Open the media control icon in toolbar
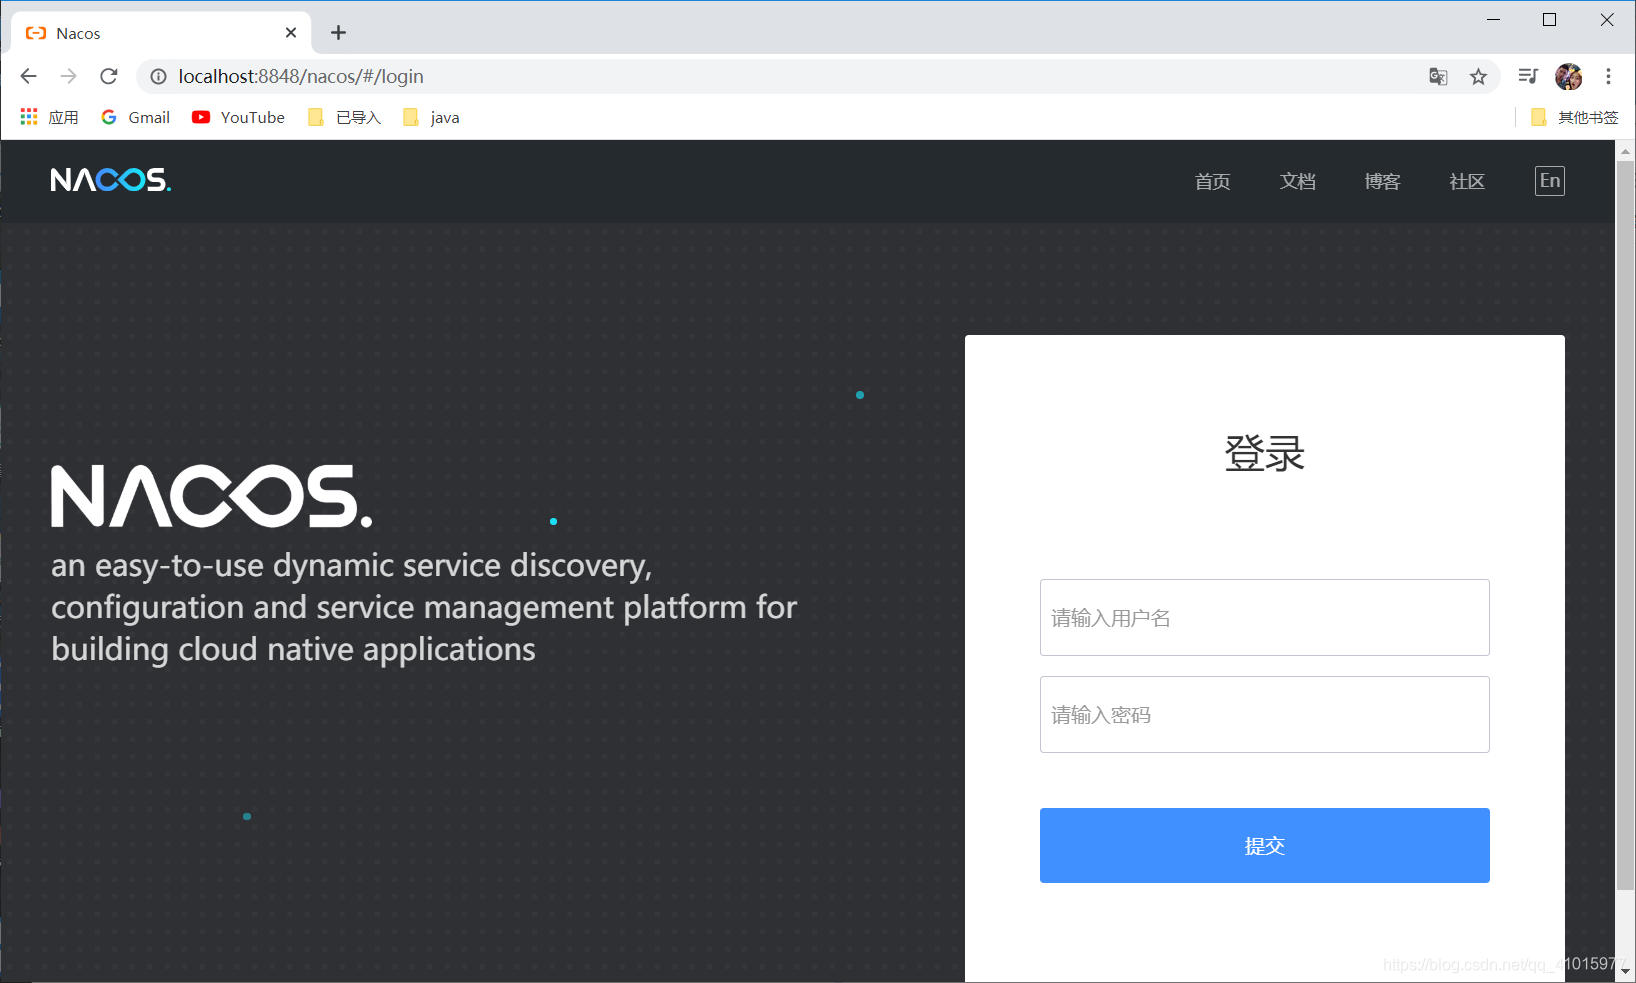The image size is (1636, 983). [1527, 76]
